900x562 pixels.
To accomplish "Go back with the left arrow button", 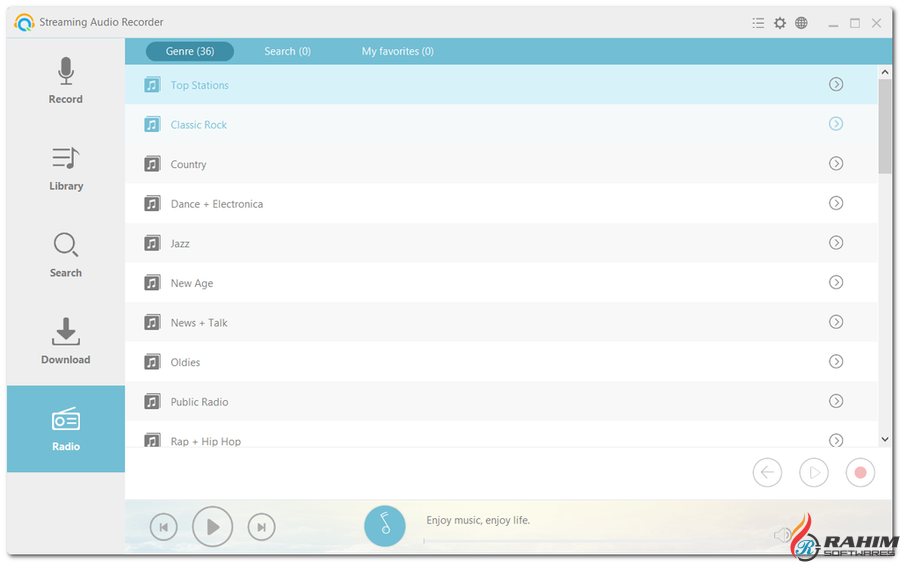I will (x=767, y=472).
